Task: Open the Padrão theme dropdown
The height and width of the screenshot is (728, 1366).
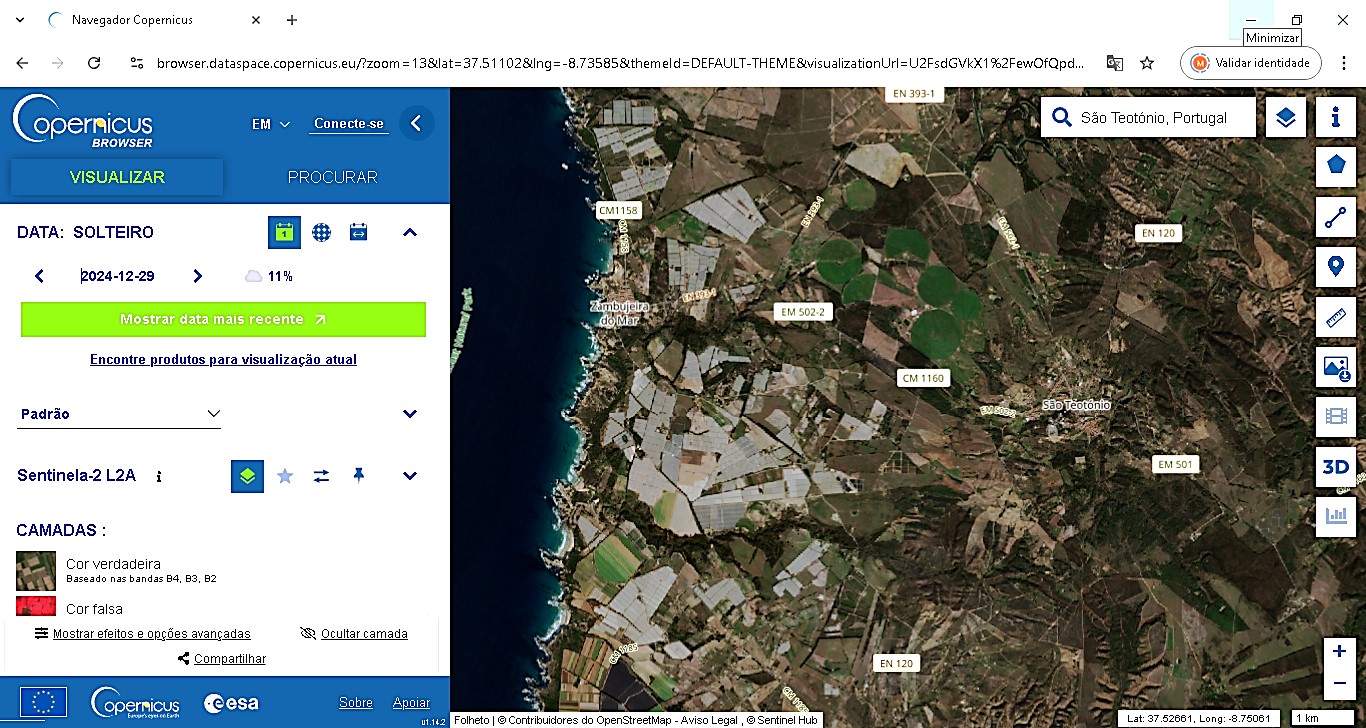Action: click(119, 414)
